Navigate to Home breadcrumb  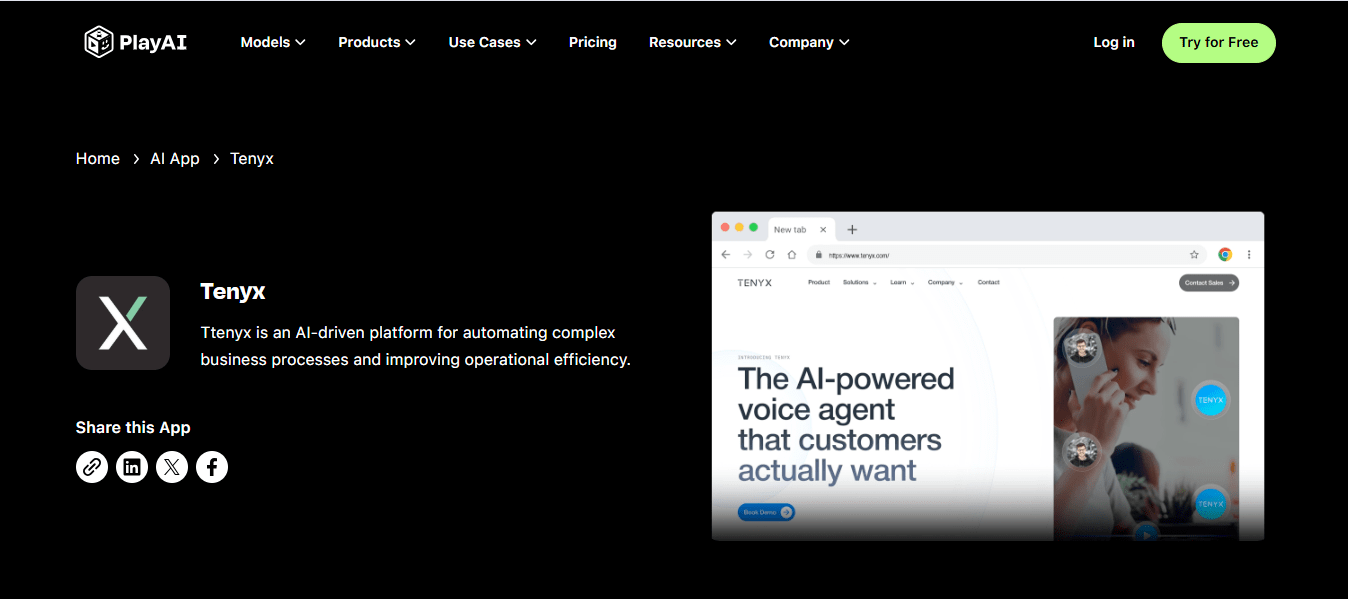[98, 159]
